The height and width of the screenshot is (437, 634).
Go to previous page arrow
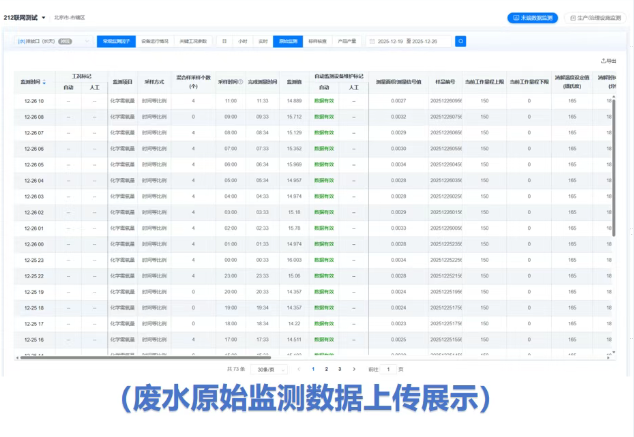(x=298, y=369)
